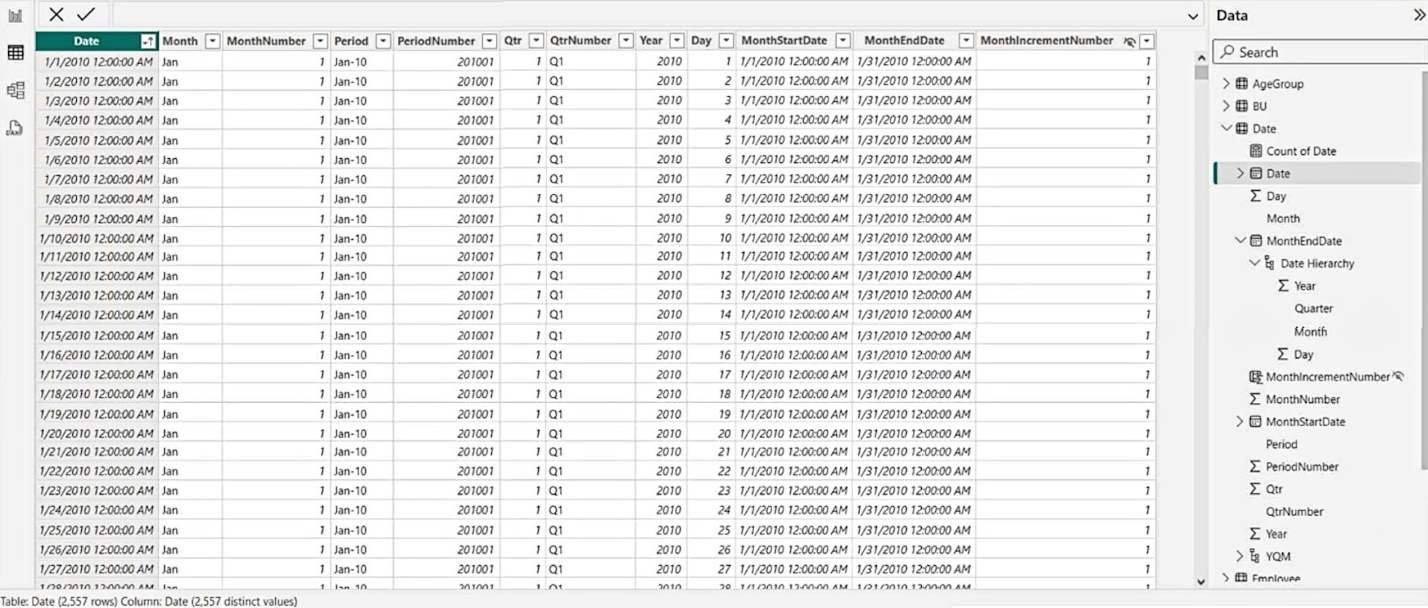Open the MonthEndDate column filter dropdown

[x=966, y=41]
